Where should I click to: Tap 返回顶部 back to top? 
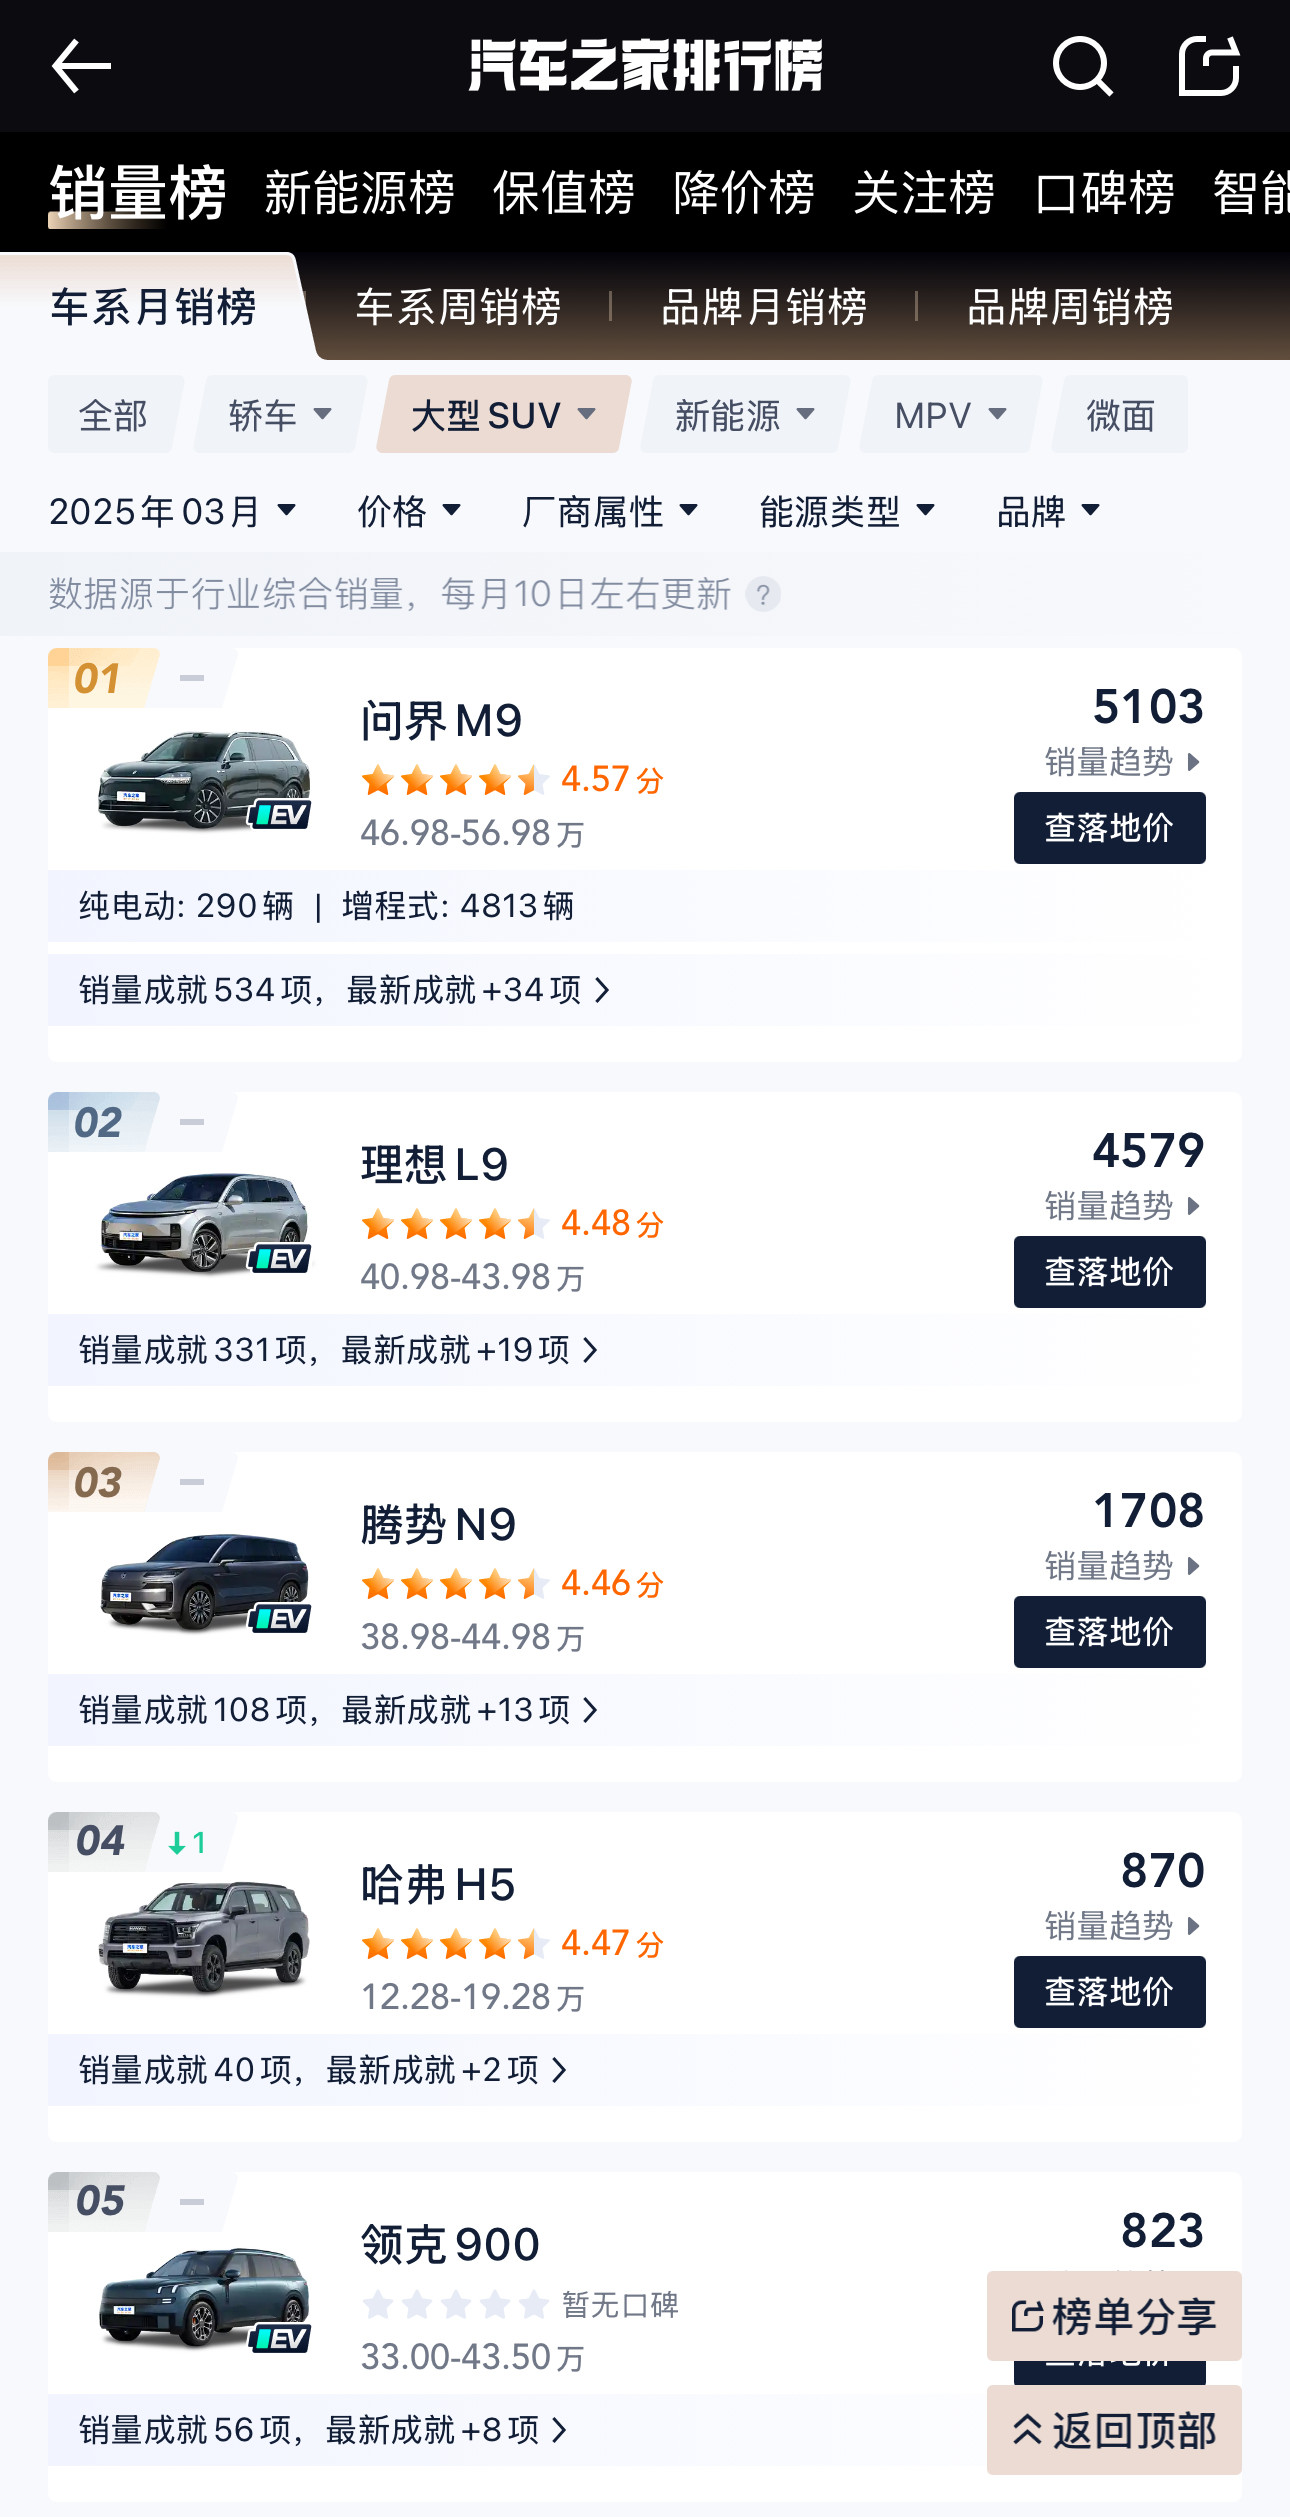(1114, 2431)
